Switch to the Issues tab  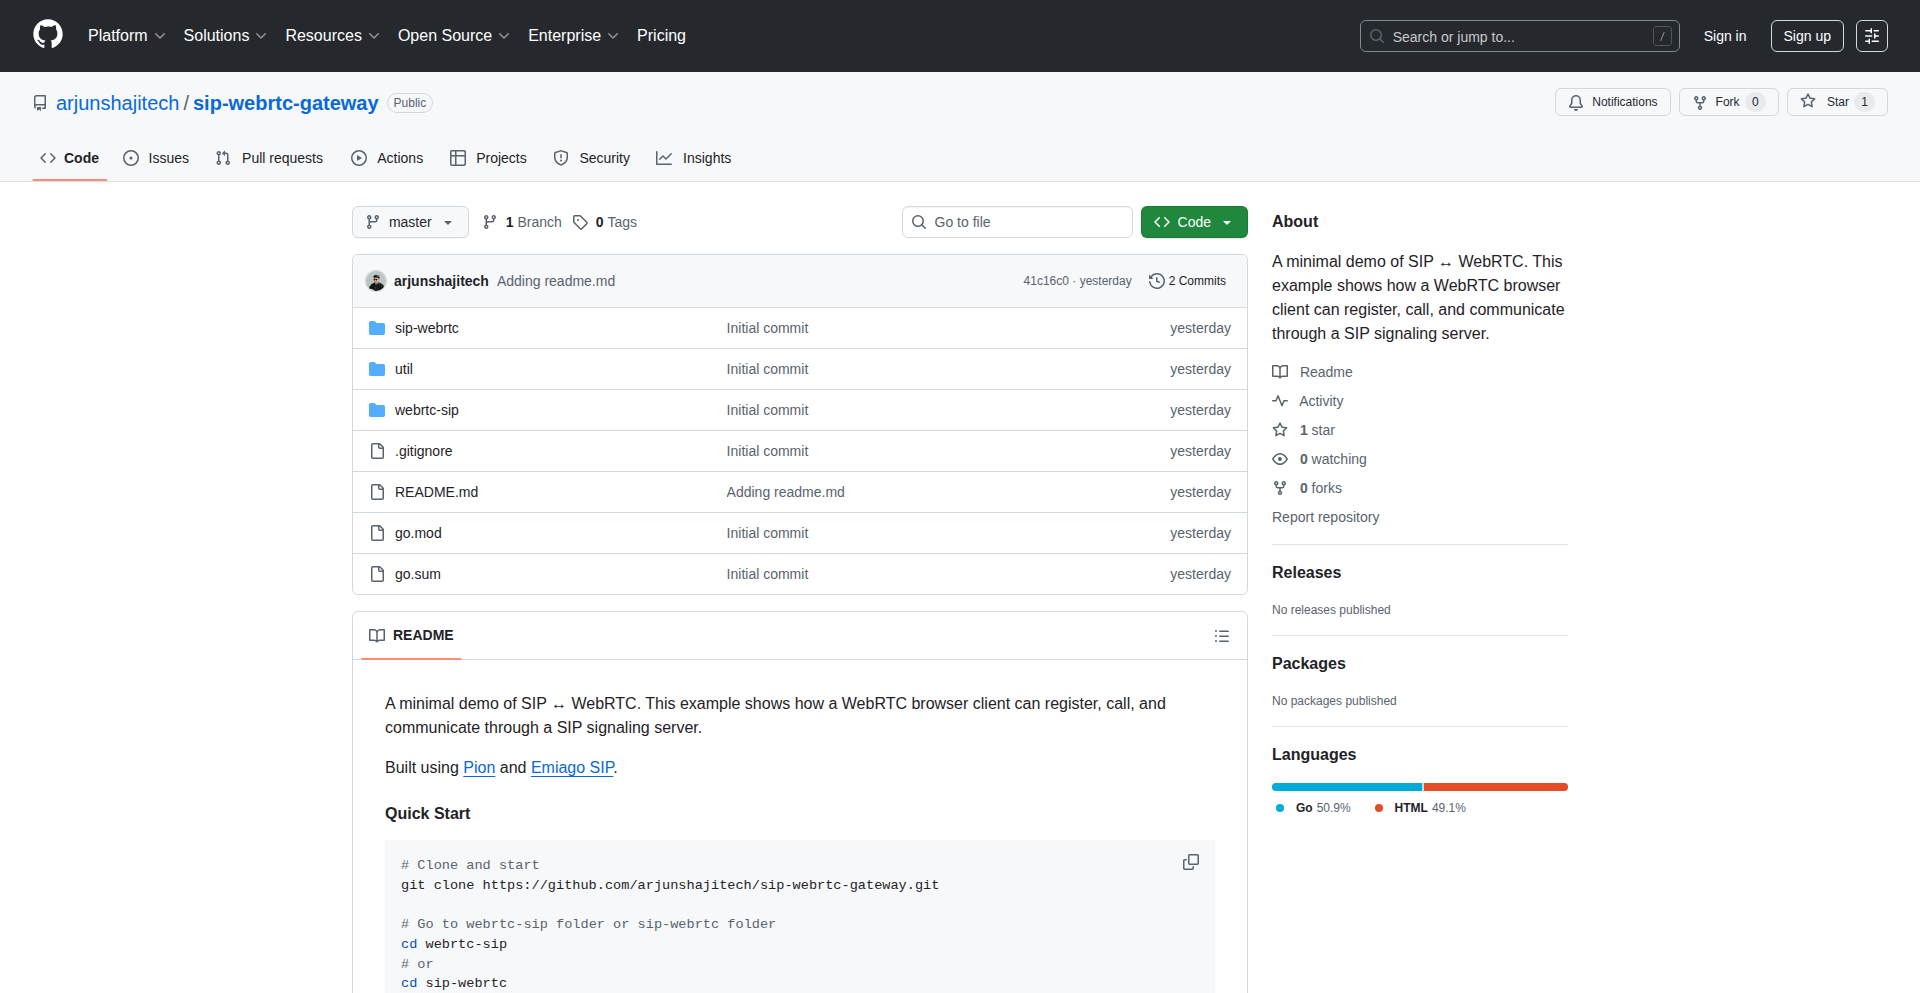coord(156,158)
